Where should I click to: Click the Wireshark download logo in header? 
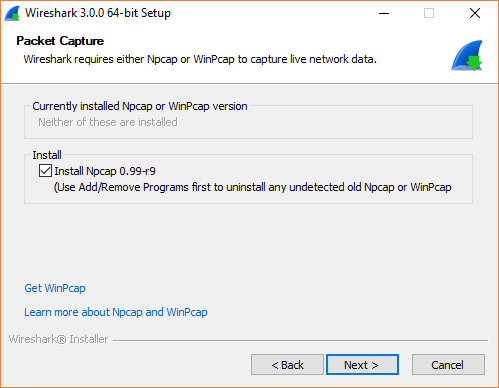click(x=467, y=55)
